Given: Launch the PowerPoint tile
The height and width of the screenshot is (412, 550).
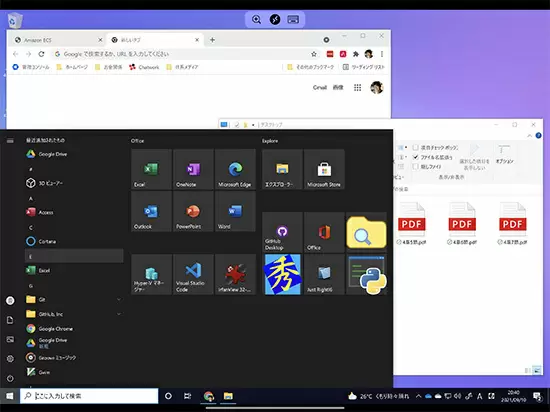Looking at the screenshot, I should (x=193, y=211).
